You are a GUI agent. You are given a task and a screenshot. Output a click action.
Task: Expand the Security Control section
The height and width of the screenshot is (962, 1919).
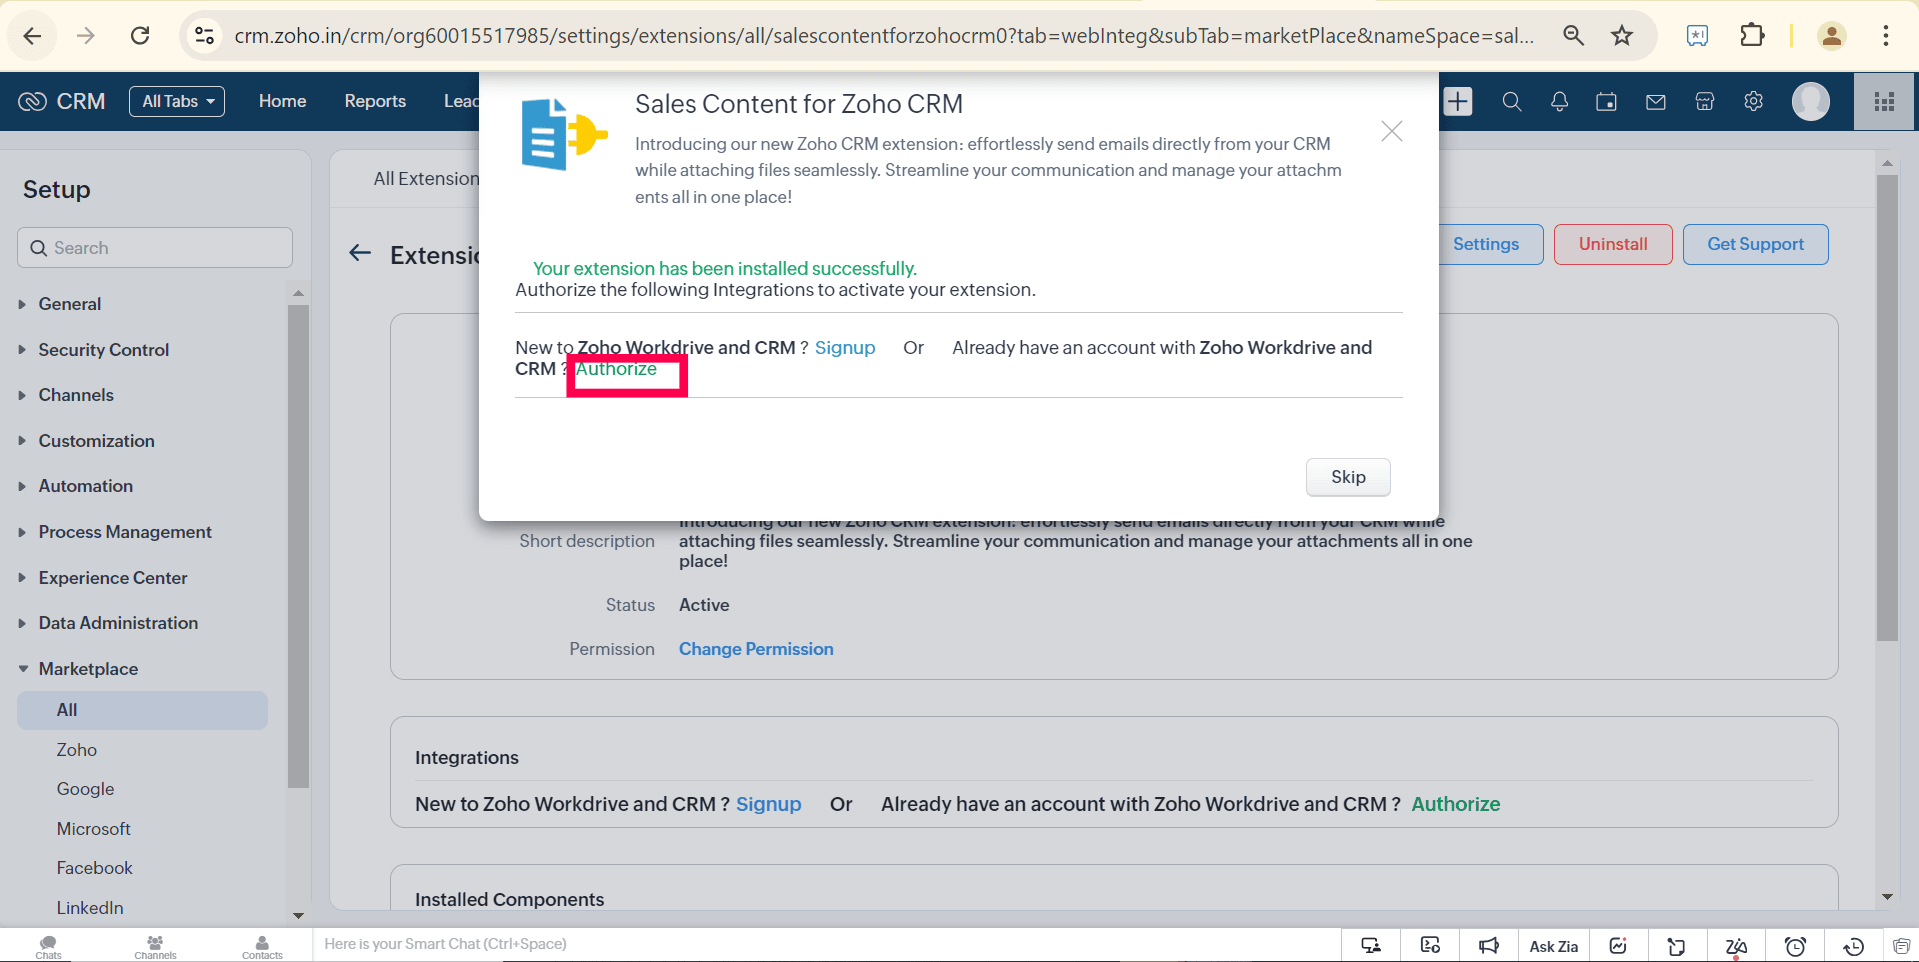point(103,350)
